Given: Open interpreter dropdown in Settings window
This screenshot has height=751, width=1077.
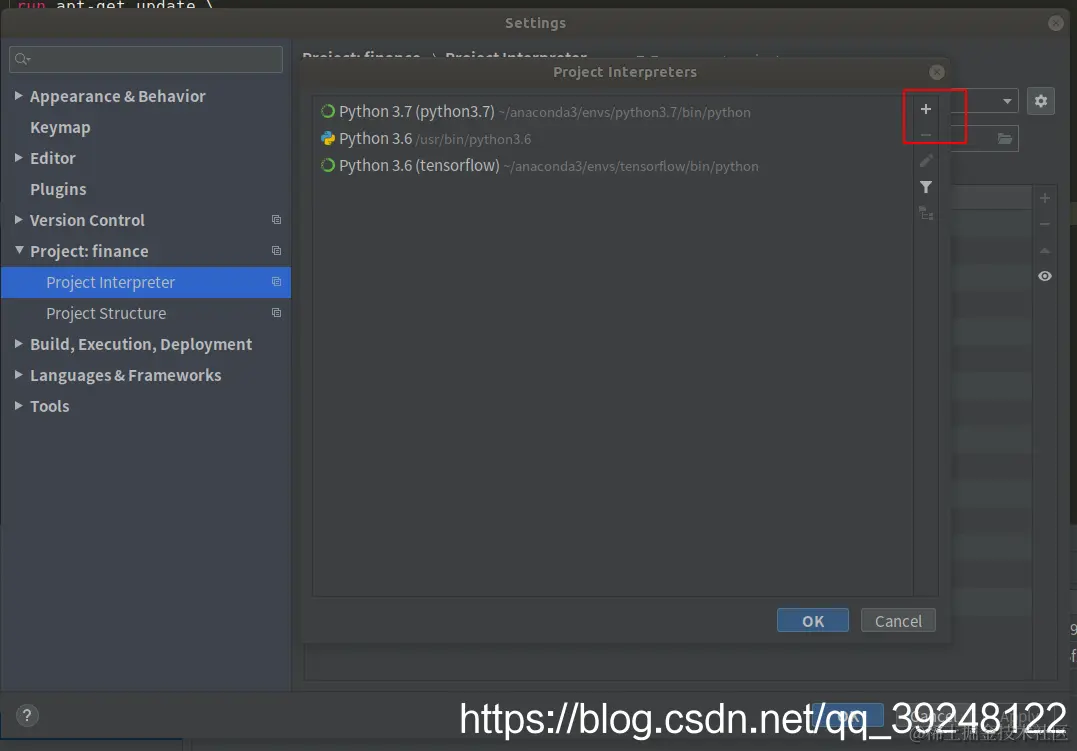Looking at the screenshot, I should pos(1006,101).
